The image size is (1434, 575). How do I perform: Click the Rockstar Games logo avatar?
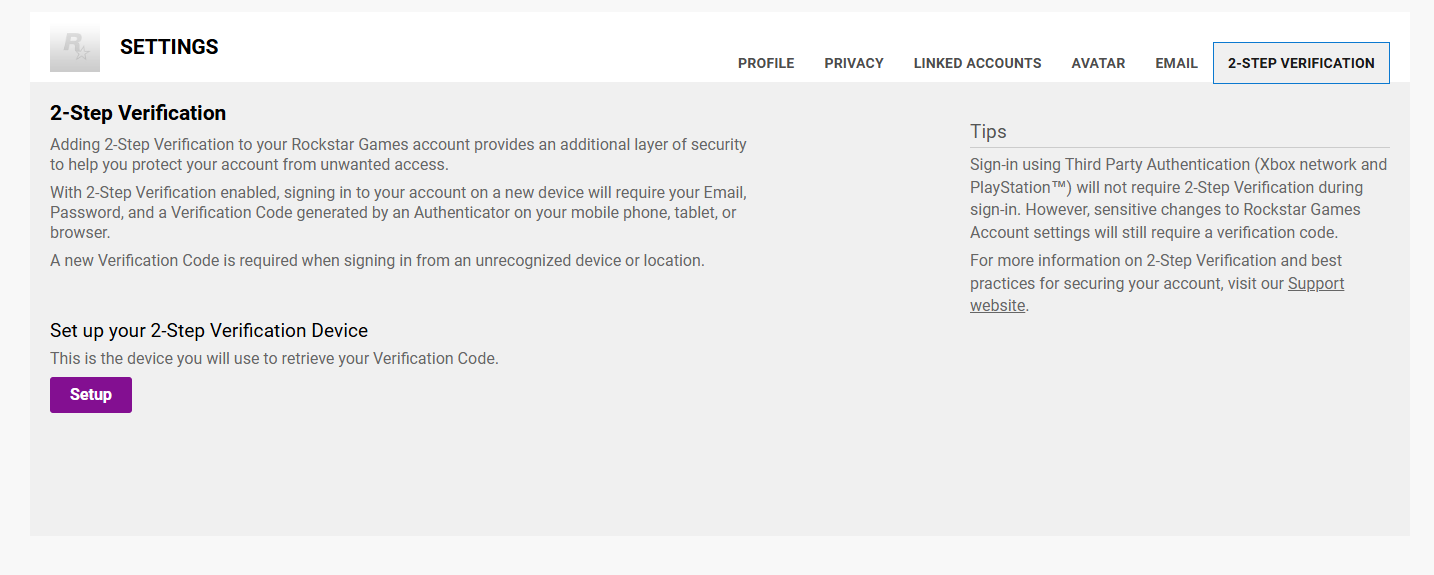[x=75, y=47]
